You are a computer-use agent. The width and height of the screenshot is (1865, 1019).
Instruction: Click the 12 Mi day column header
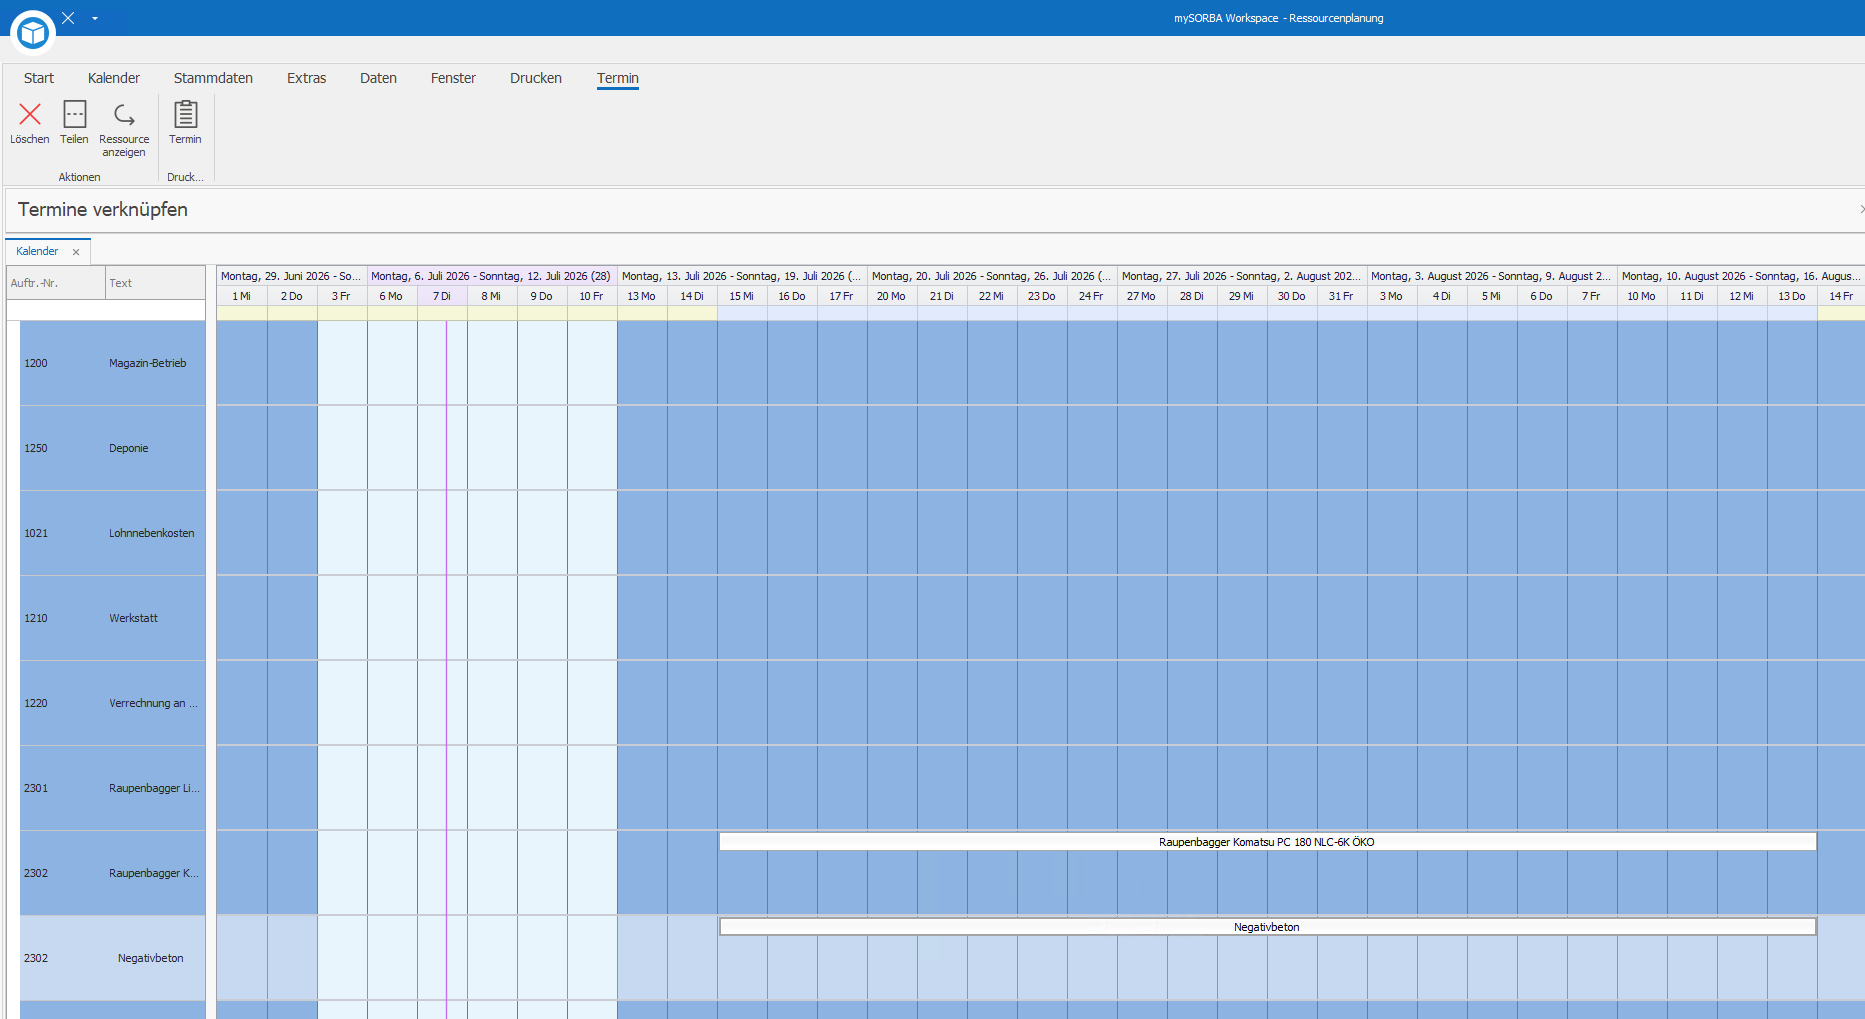1742,296
